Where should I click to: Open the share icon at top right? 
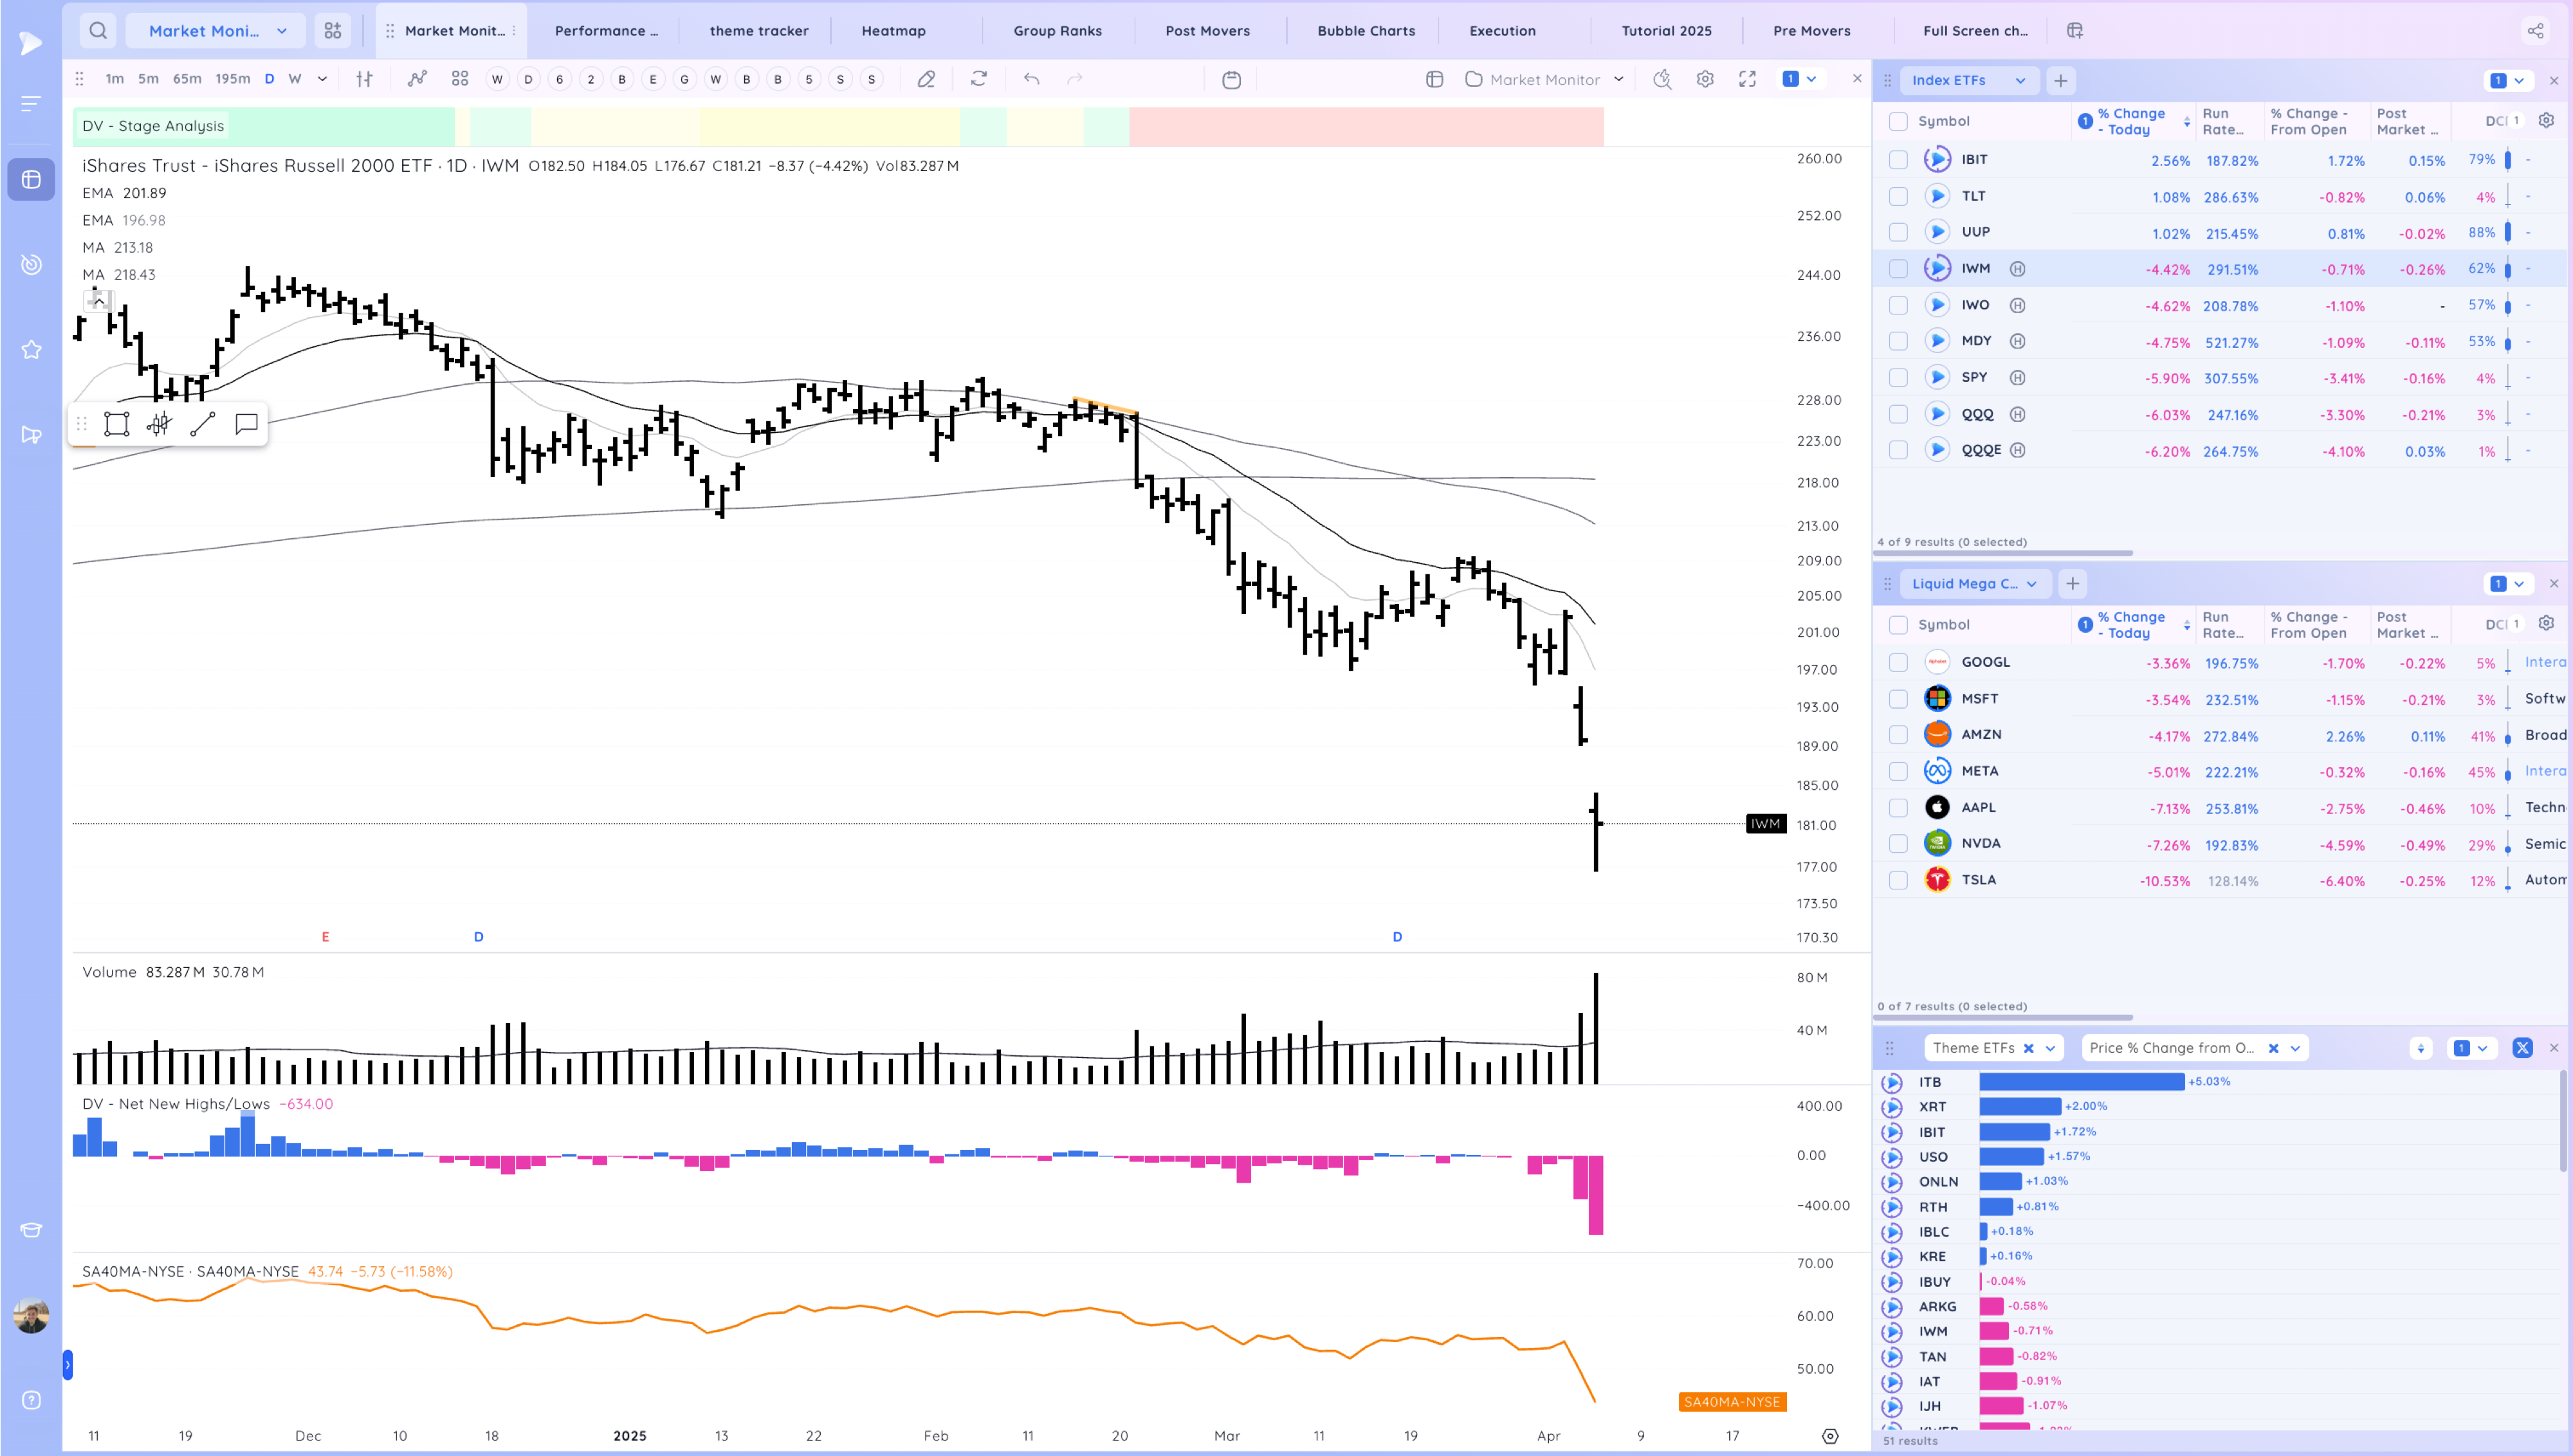tap(2535, 31)
